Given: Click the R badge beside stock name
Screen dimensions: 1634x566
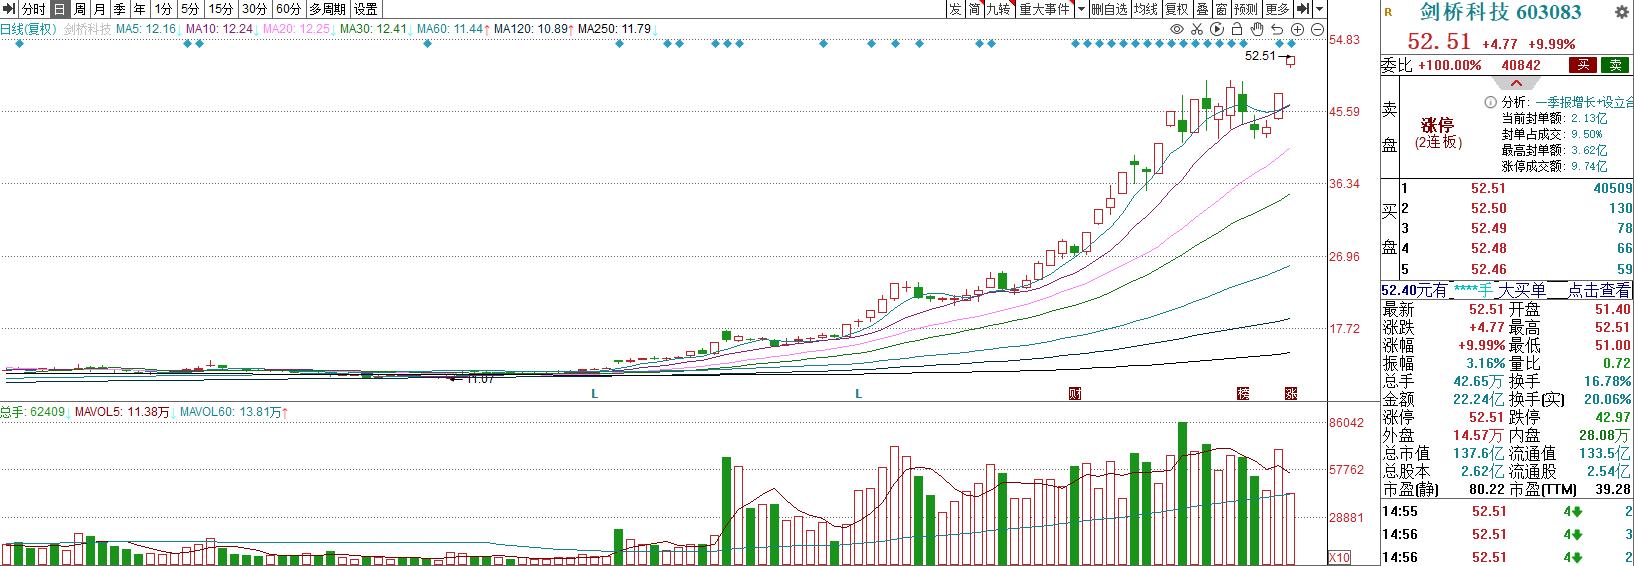Looking at the screenshot, I should [1388, 12].
